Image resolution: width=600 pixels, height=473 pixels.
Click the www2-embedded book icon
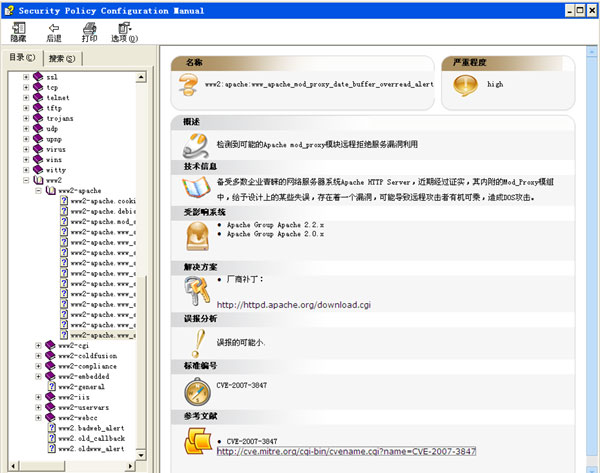pyautogui.click(x=50, y=376)
